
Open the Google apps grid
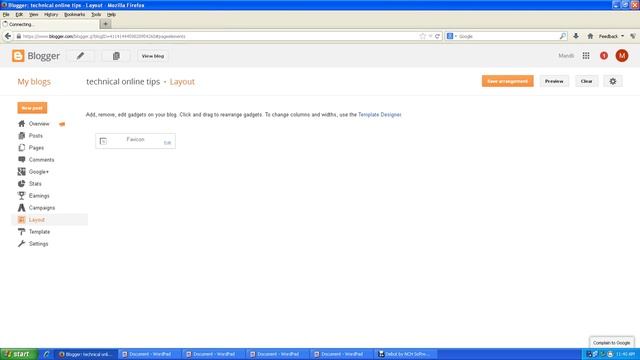pyautogui.click(x=586, y=56)
